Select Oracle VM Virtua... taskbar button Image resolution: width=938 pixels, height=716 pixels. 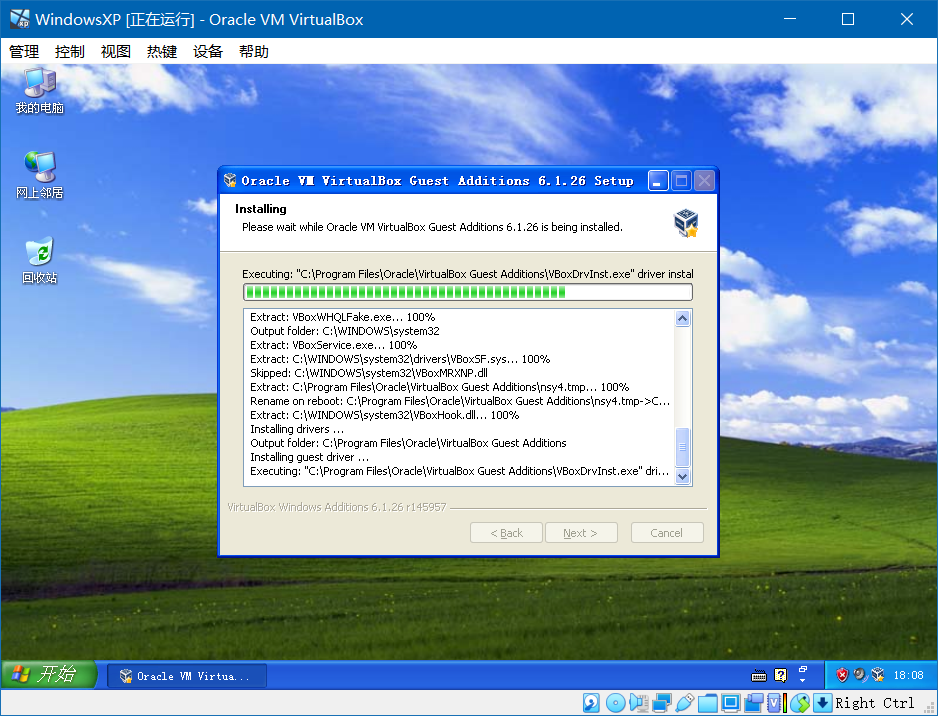(x=187, y=676)
